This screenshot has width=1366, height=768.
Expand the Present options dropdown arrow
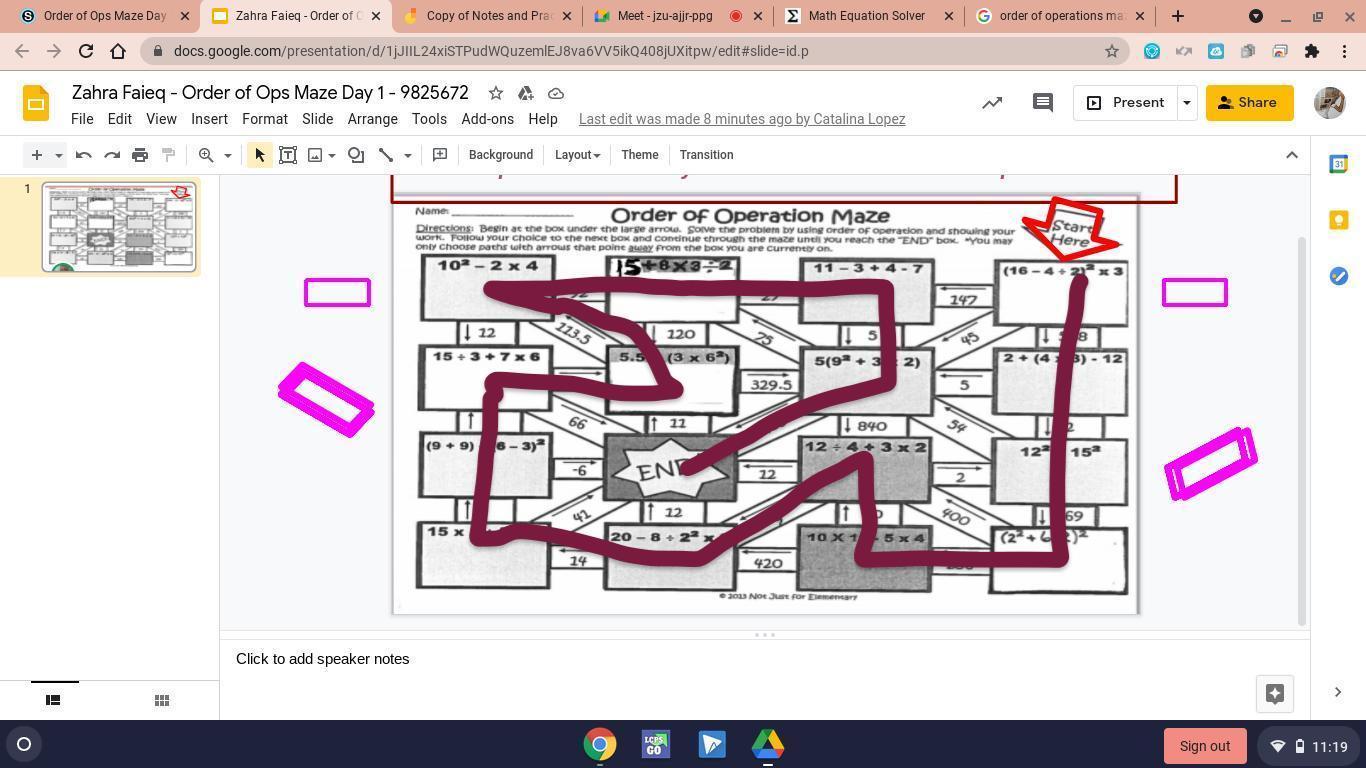[x=1186, y=103]
